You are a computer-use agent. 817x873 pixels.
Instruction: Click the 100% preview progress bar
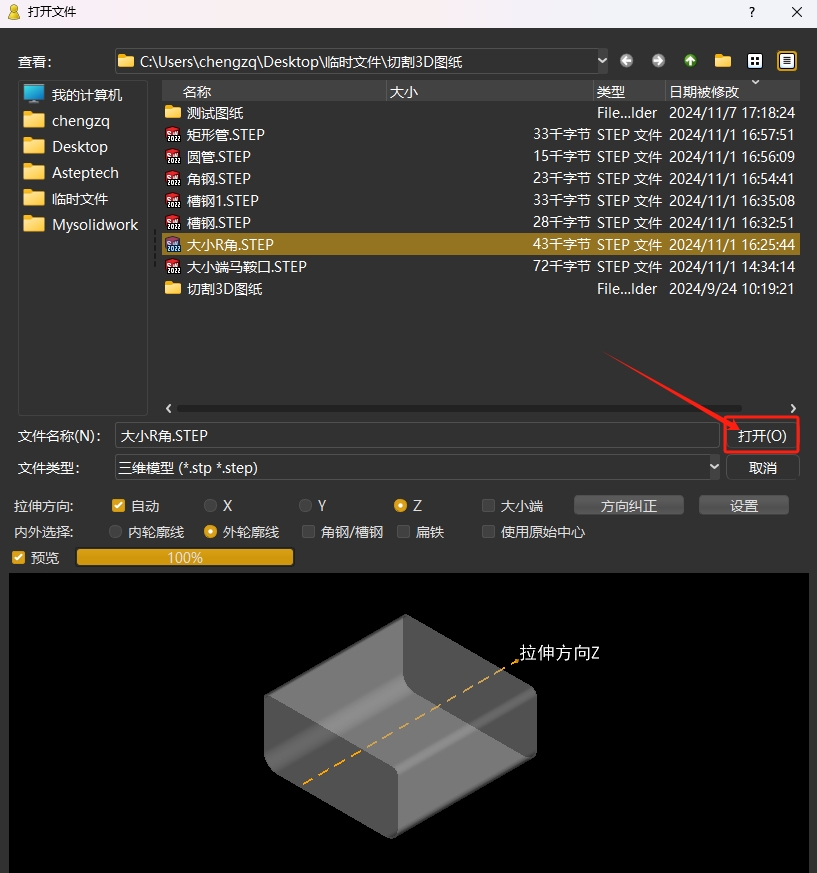[x=185, y=557]
